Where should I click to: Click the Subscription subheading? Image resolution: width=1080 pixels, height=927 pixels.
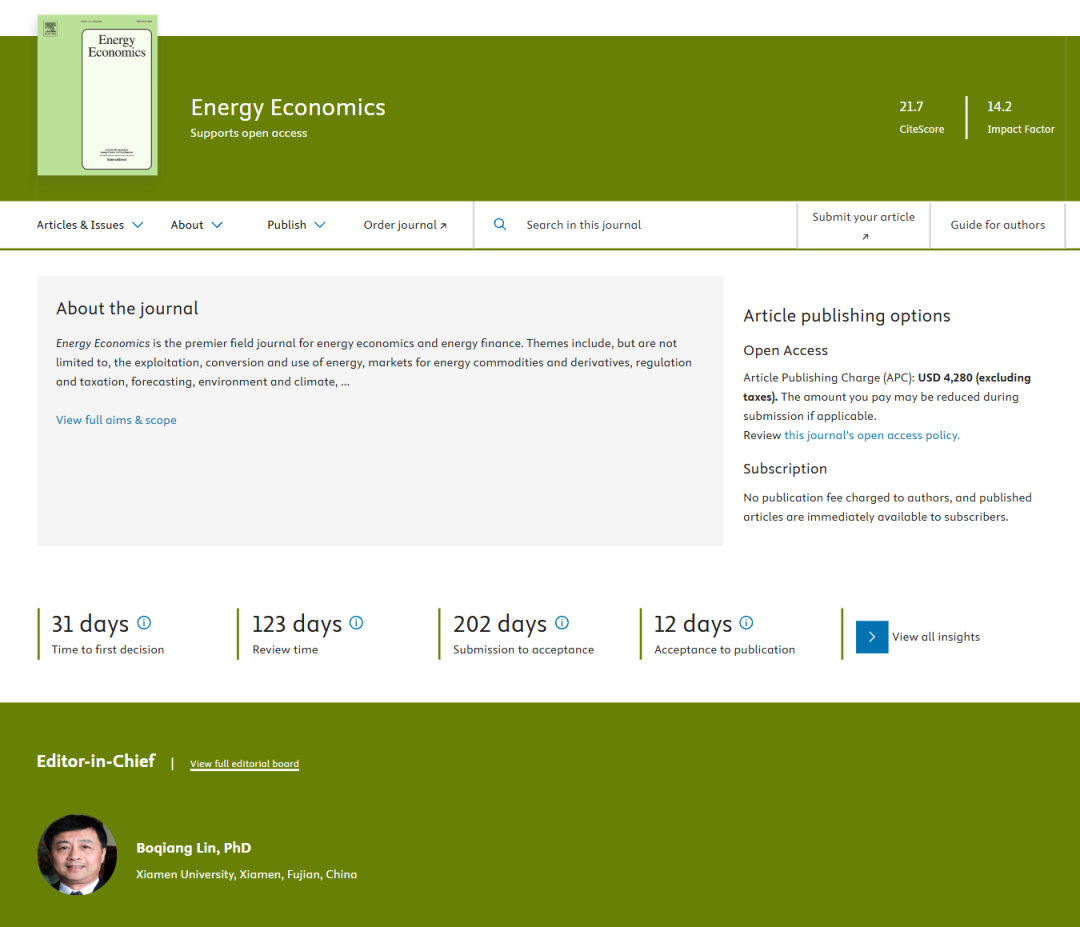pos(785,469)
